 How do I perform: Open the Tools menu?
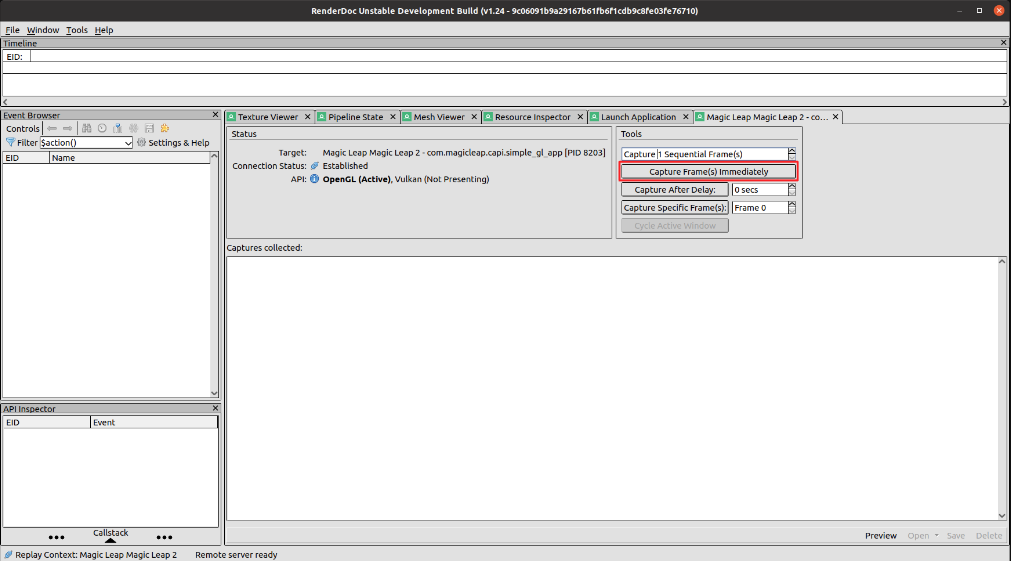point(77,30)
